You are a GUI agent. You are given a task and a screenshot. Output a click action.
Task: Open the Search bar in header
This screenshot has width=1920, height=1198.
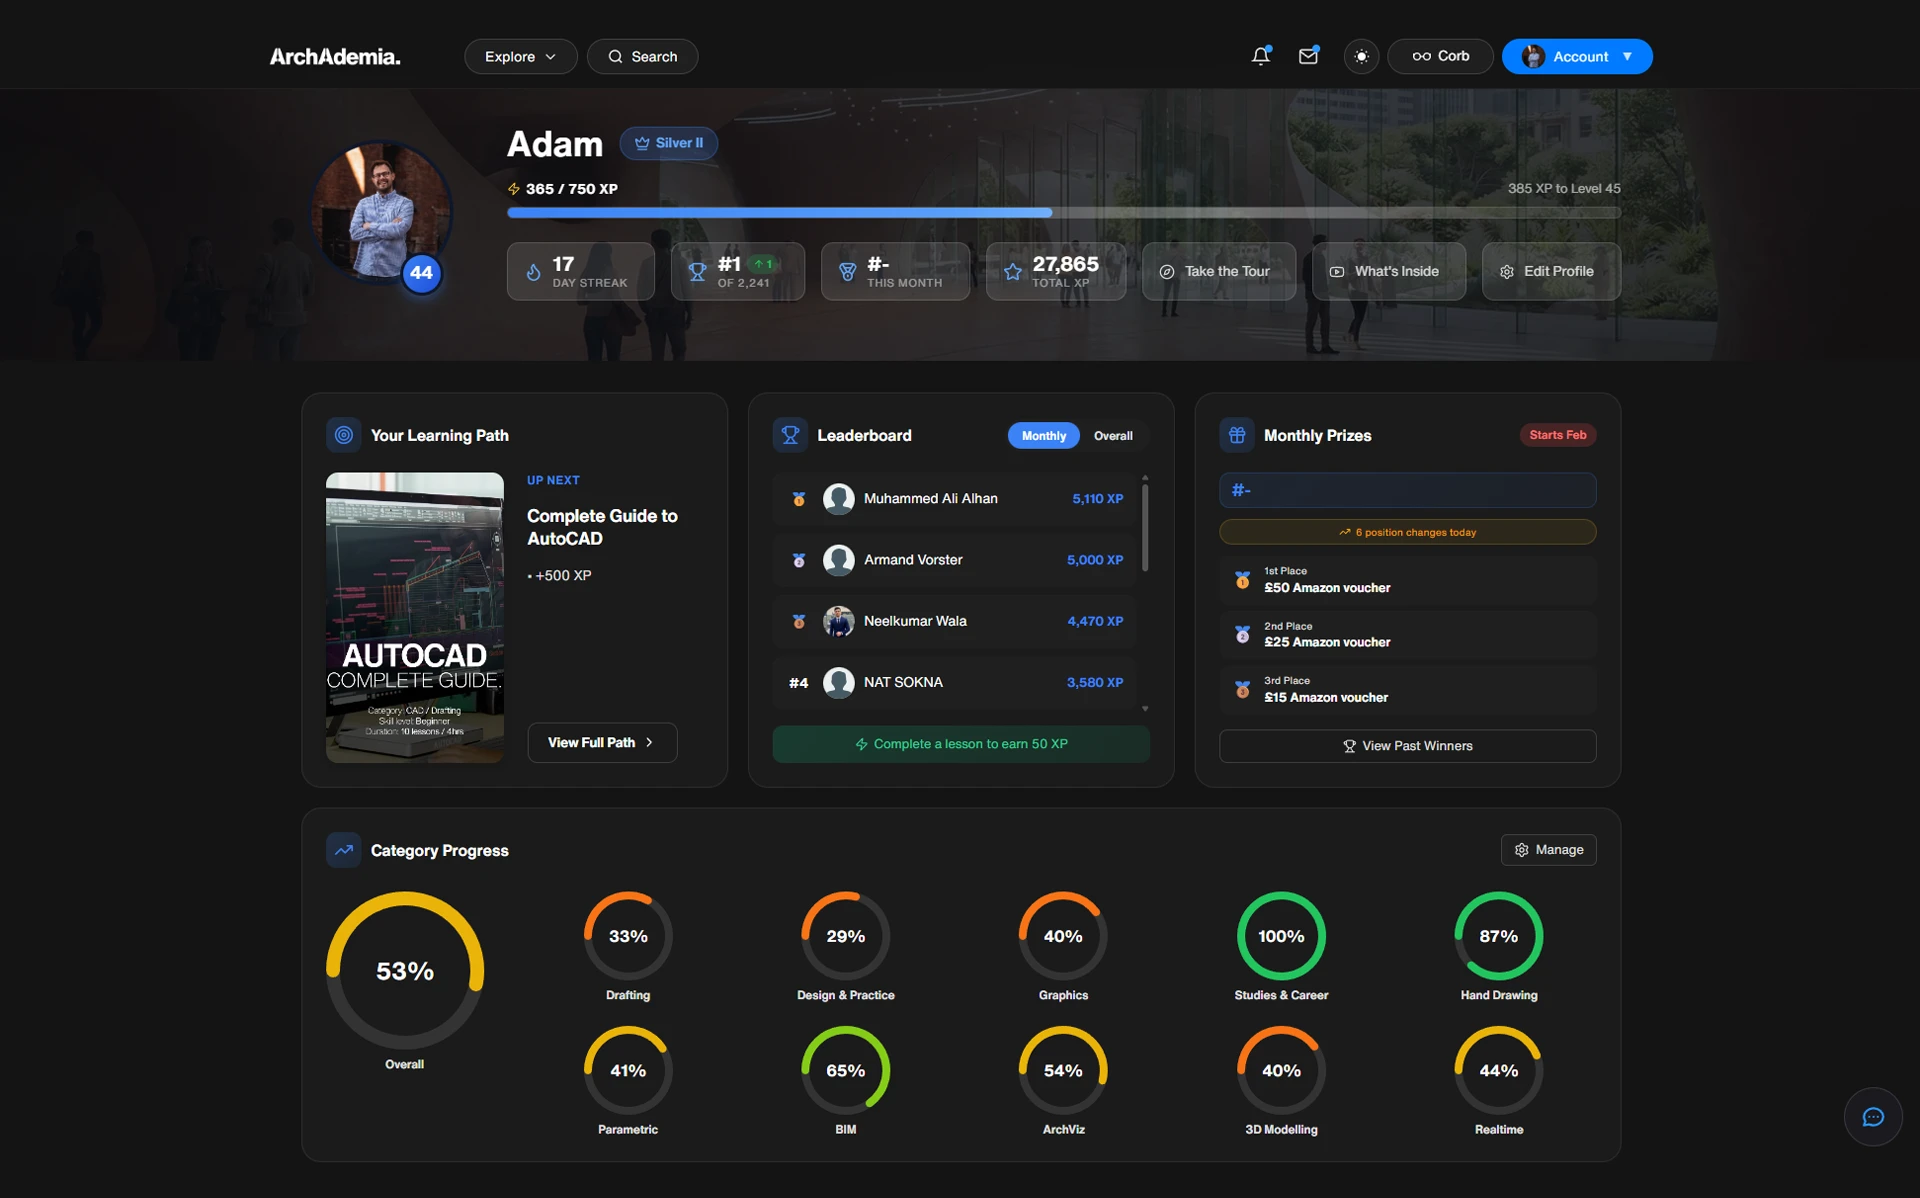(x=642, y=56)
